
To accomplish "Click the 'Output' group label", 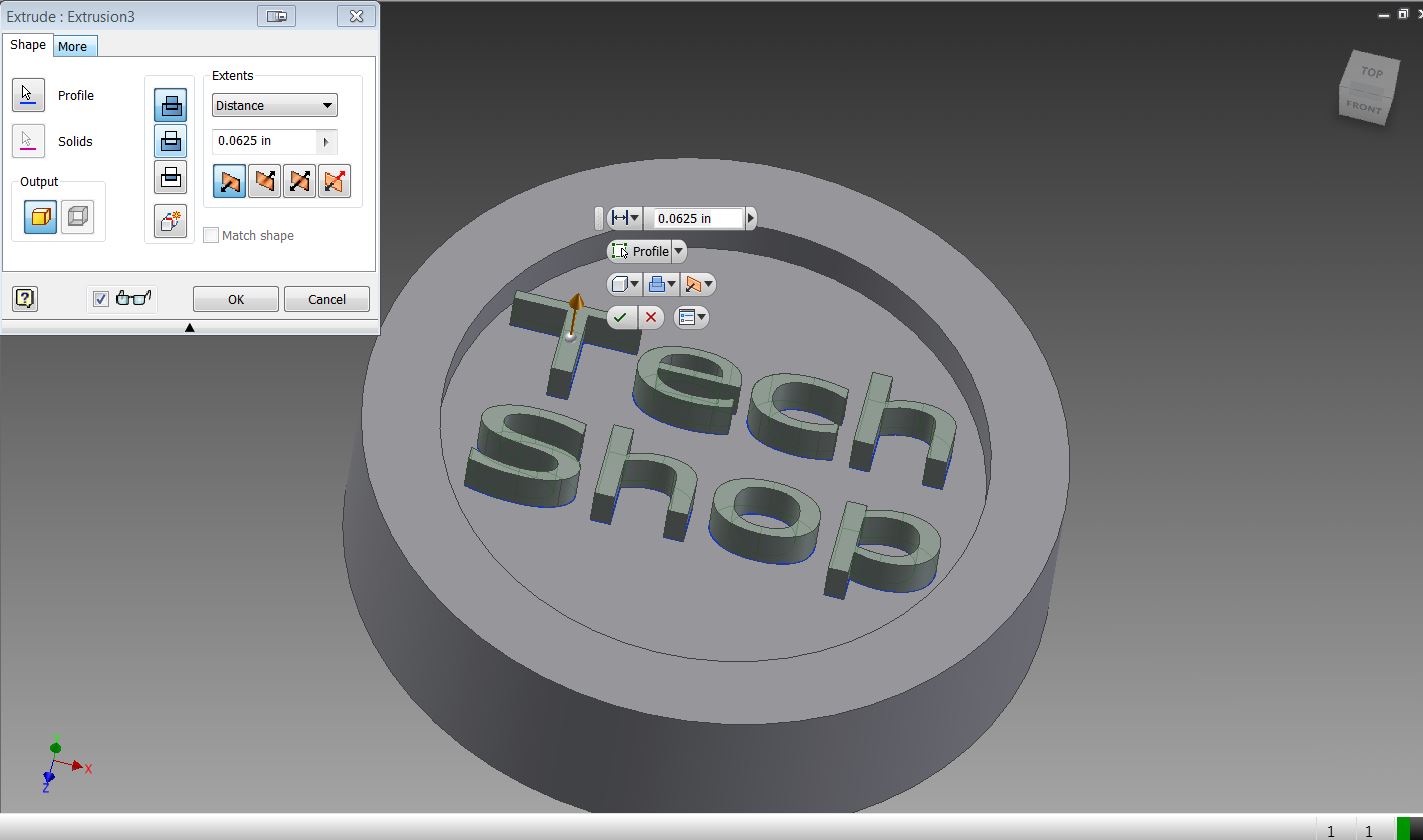I will [39, 182].
